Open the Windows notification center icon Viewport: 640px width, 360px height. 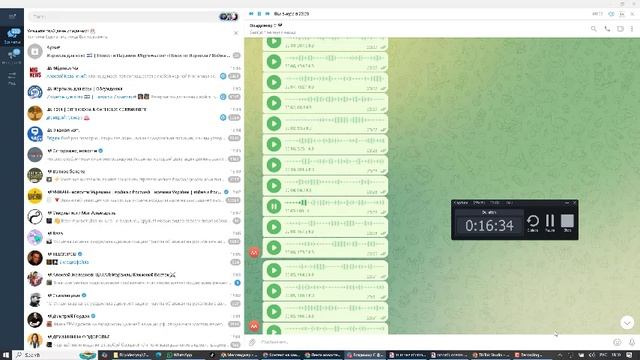click(630, 355)
